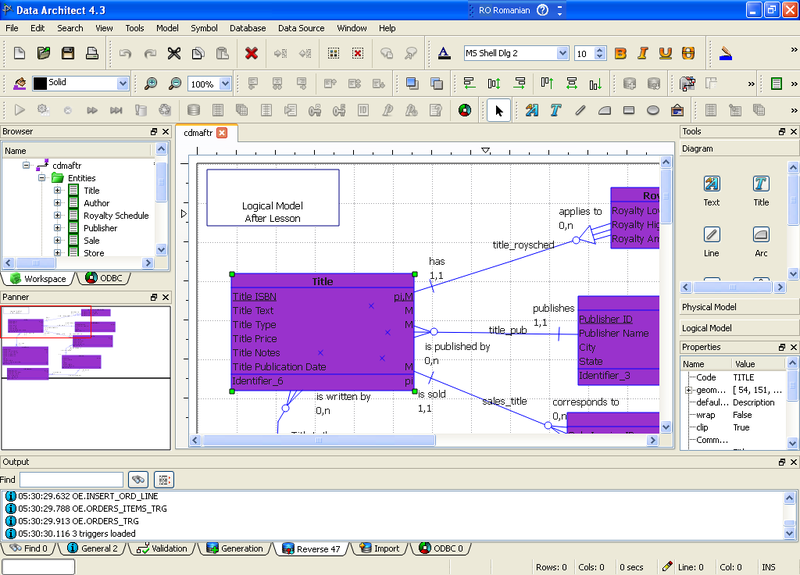Click the Redo arrow icon
Image resolution: width=800 pixels, height=575 pixels.
point(149,53)
